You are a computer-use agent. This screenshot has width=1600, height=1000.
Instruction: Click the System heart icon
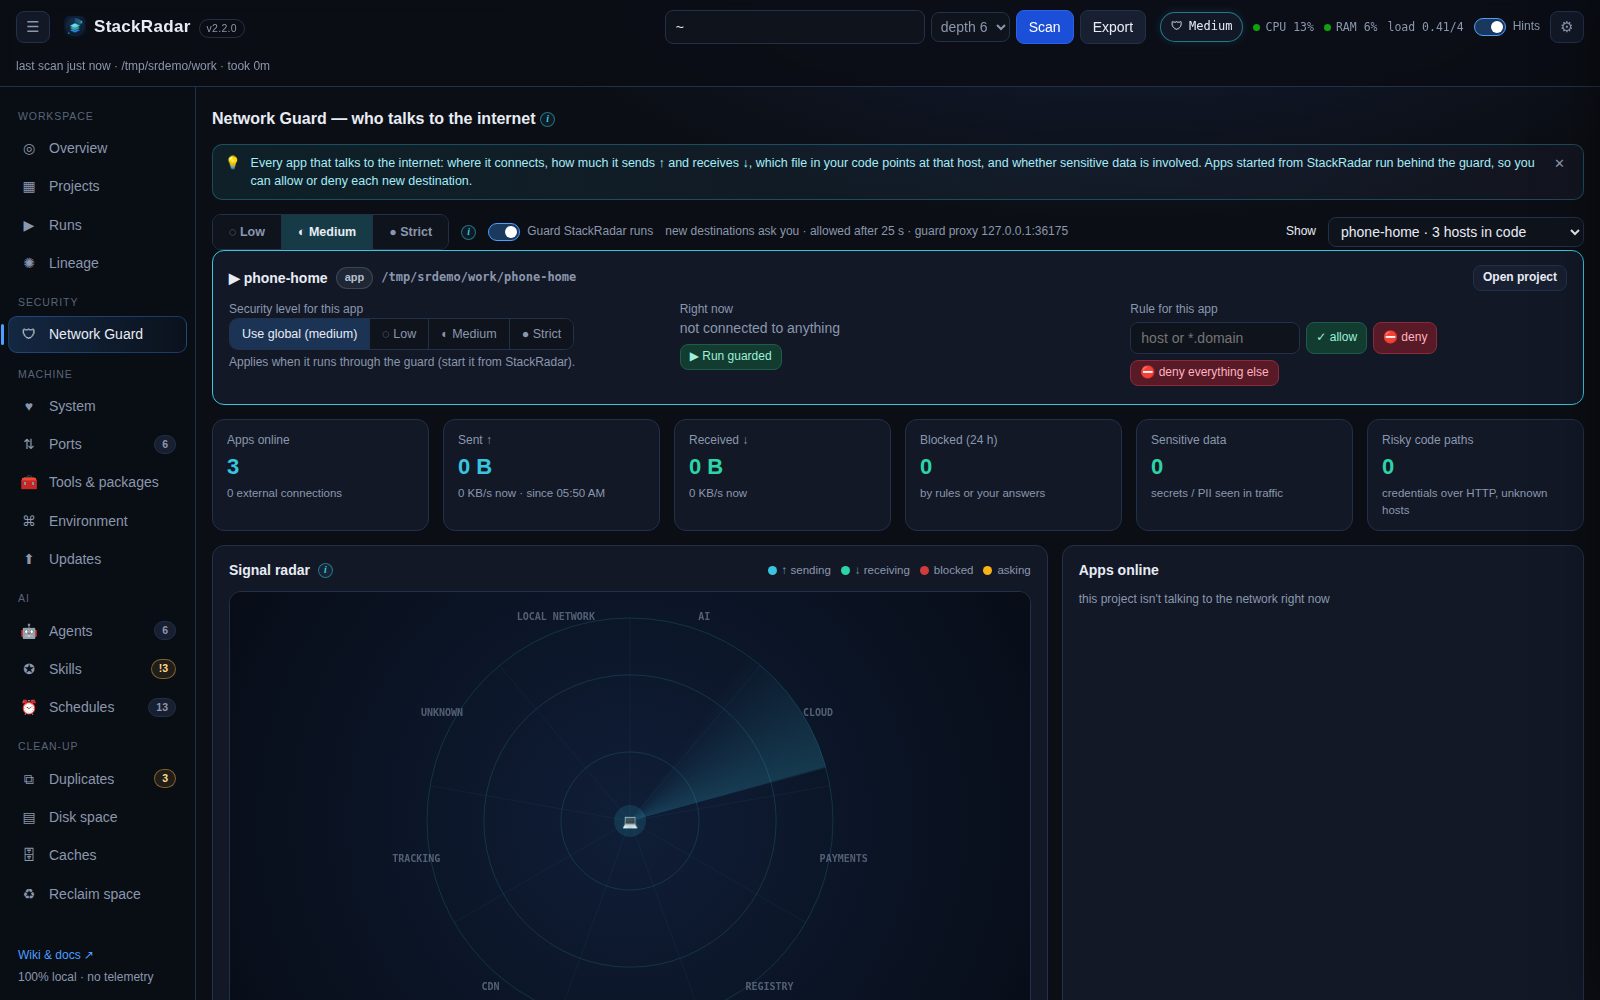point(29,406)
